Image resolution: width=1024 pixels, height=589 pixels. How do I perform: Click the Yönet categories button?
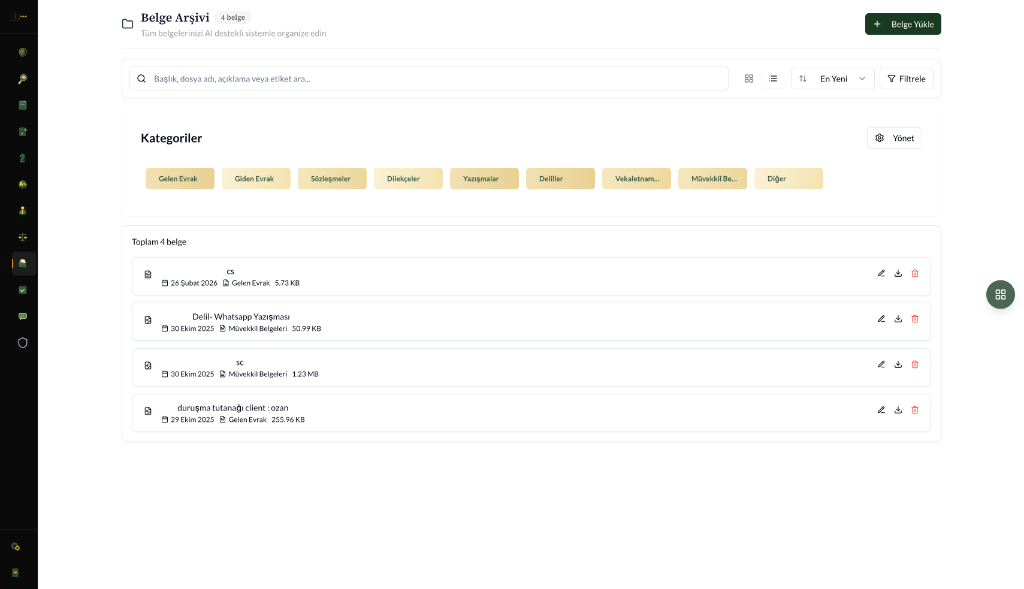894,138
